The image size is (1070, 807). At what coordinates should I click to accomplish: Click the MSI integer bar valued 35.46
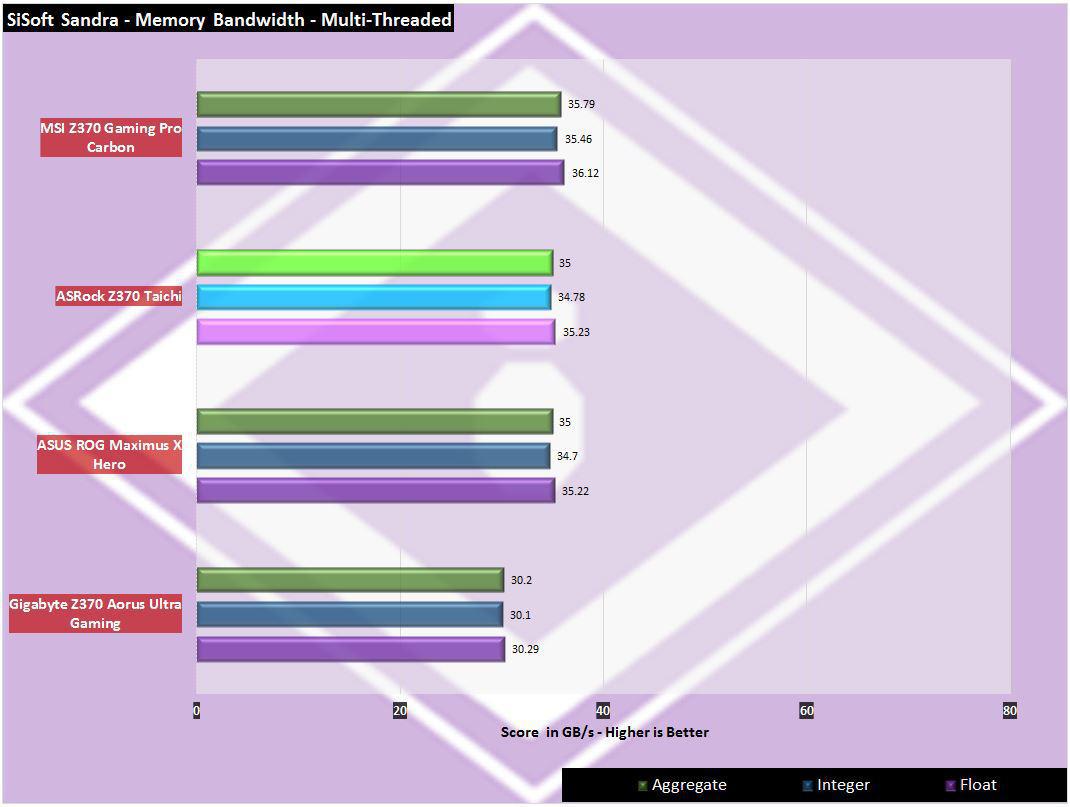[x=377, y=138]
